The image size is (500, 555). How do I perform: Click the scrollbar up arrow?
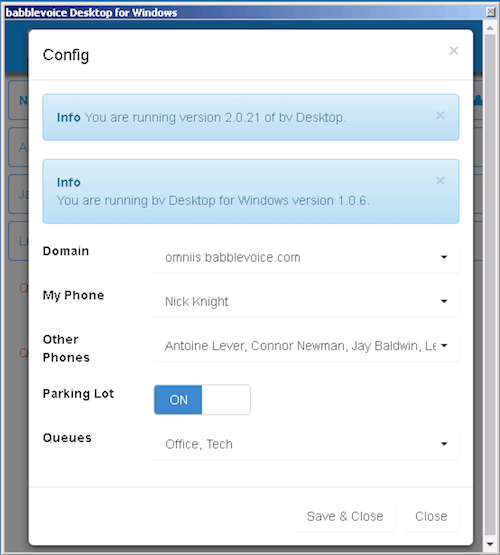(490, 28)
